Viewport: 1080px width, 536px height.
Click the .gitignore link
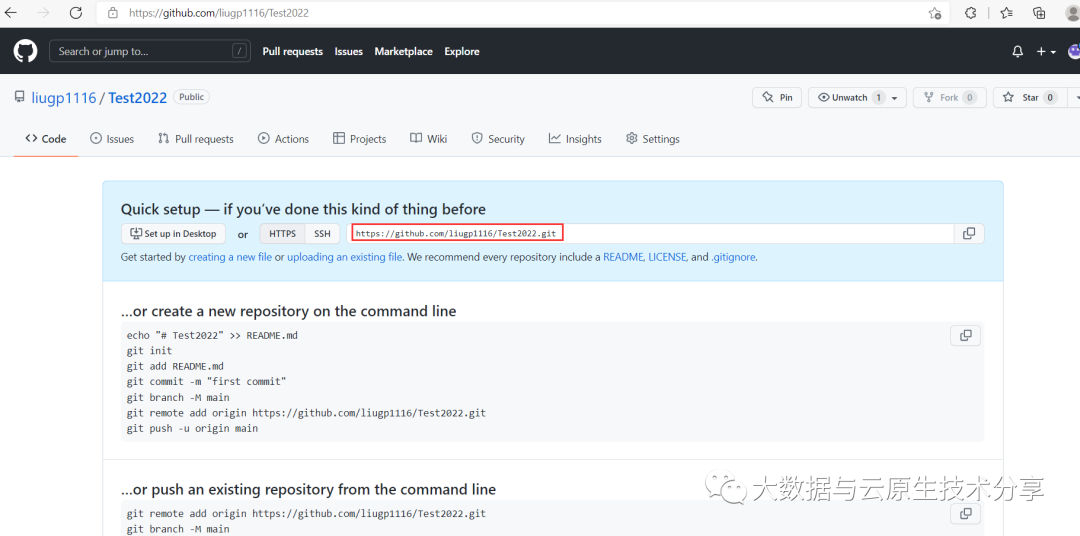(x=733, y=257)
